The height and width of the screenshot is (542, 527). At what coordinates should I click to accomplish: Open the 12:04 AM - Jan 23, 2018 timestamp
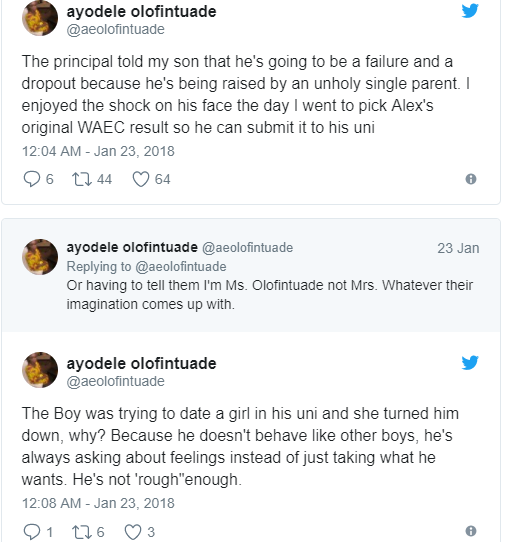(x=98, y=151)
